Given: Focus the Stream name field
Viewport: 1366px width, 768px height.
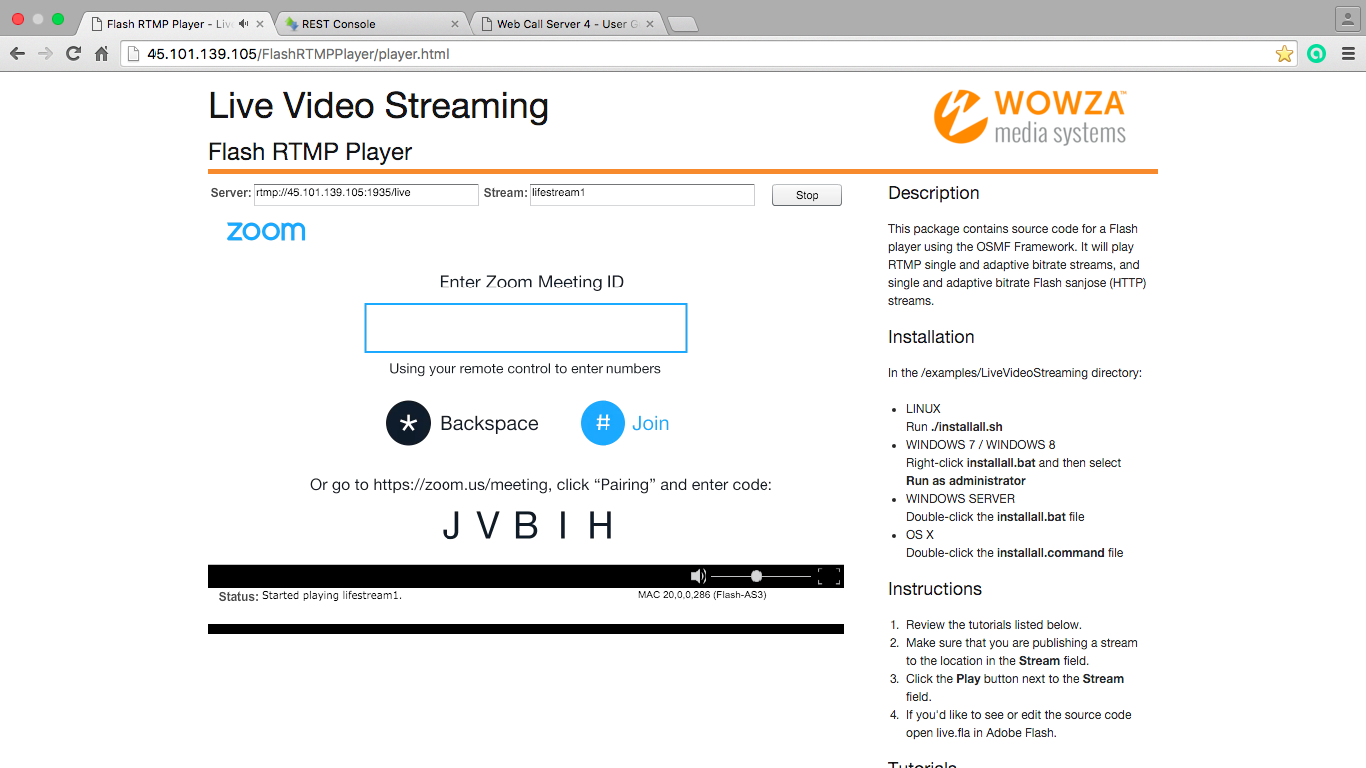Looking at the screenshot, I should [x=642, y=194].
